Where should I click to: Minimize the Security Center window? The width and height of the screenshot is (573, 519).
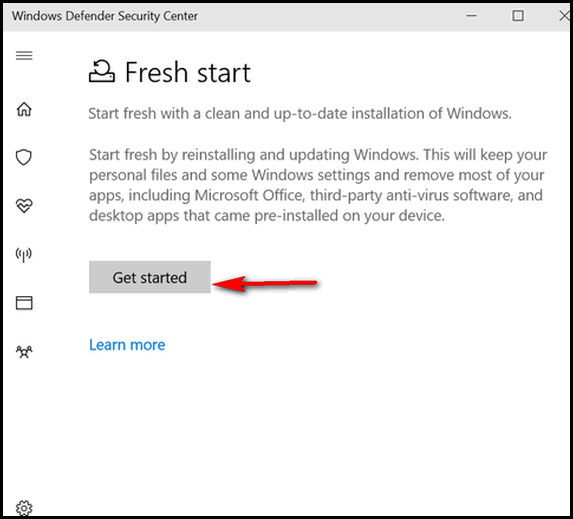[x=471, y=16]
